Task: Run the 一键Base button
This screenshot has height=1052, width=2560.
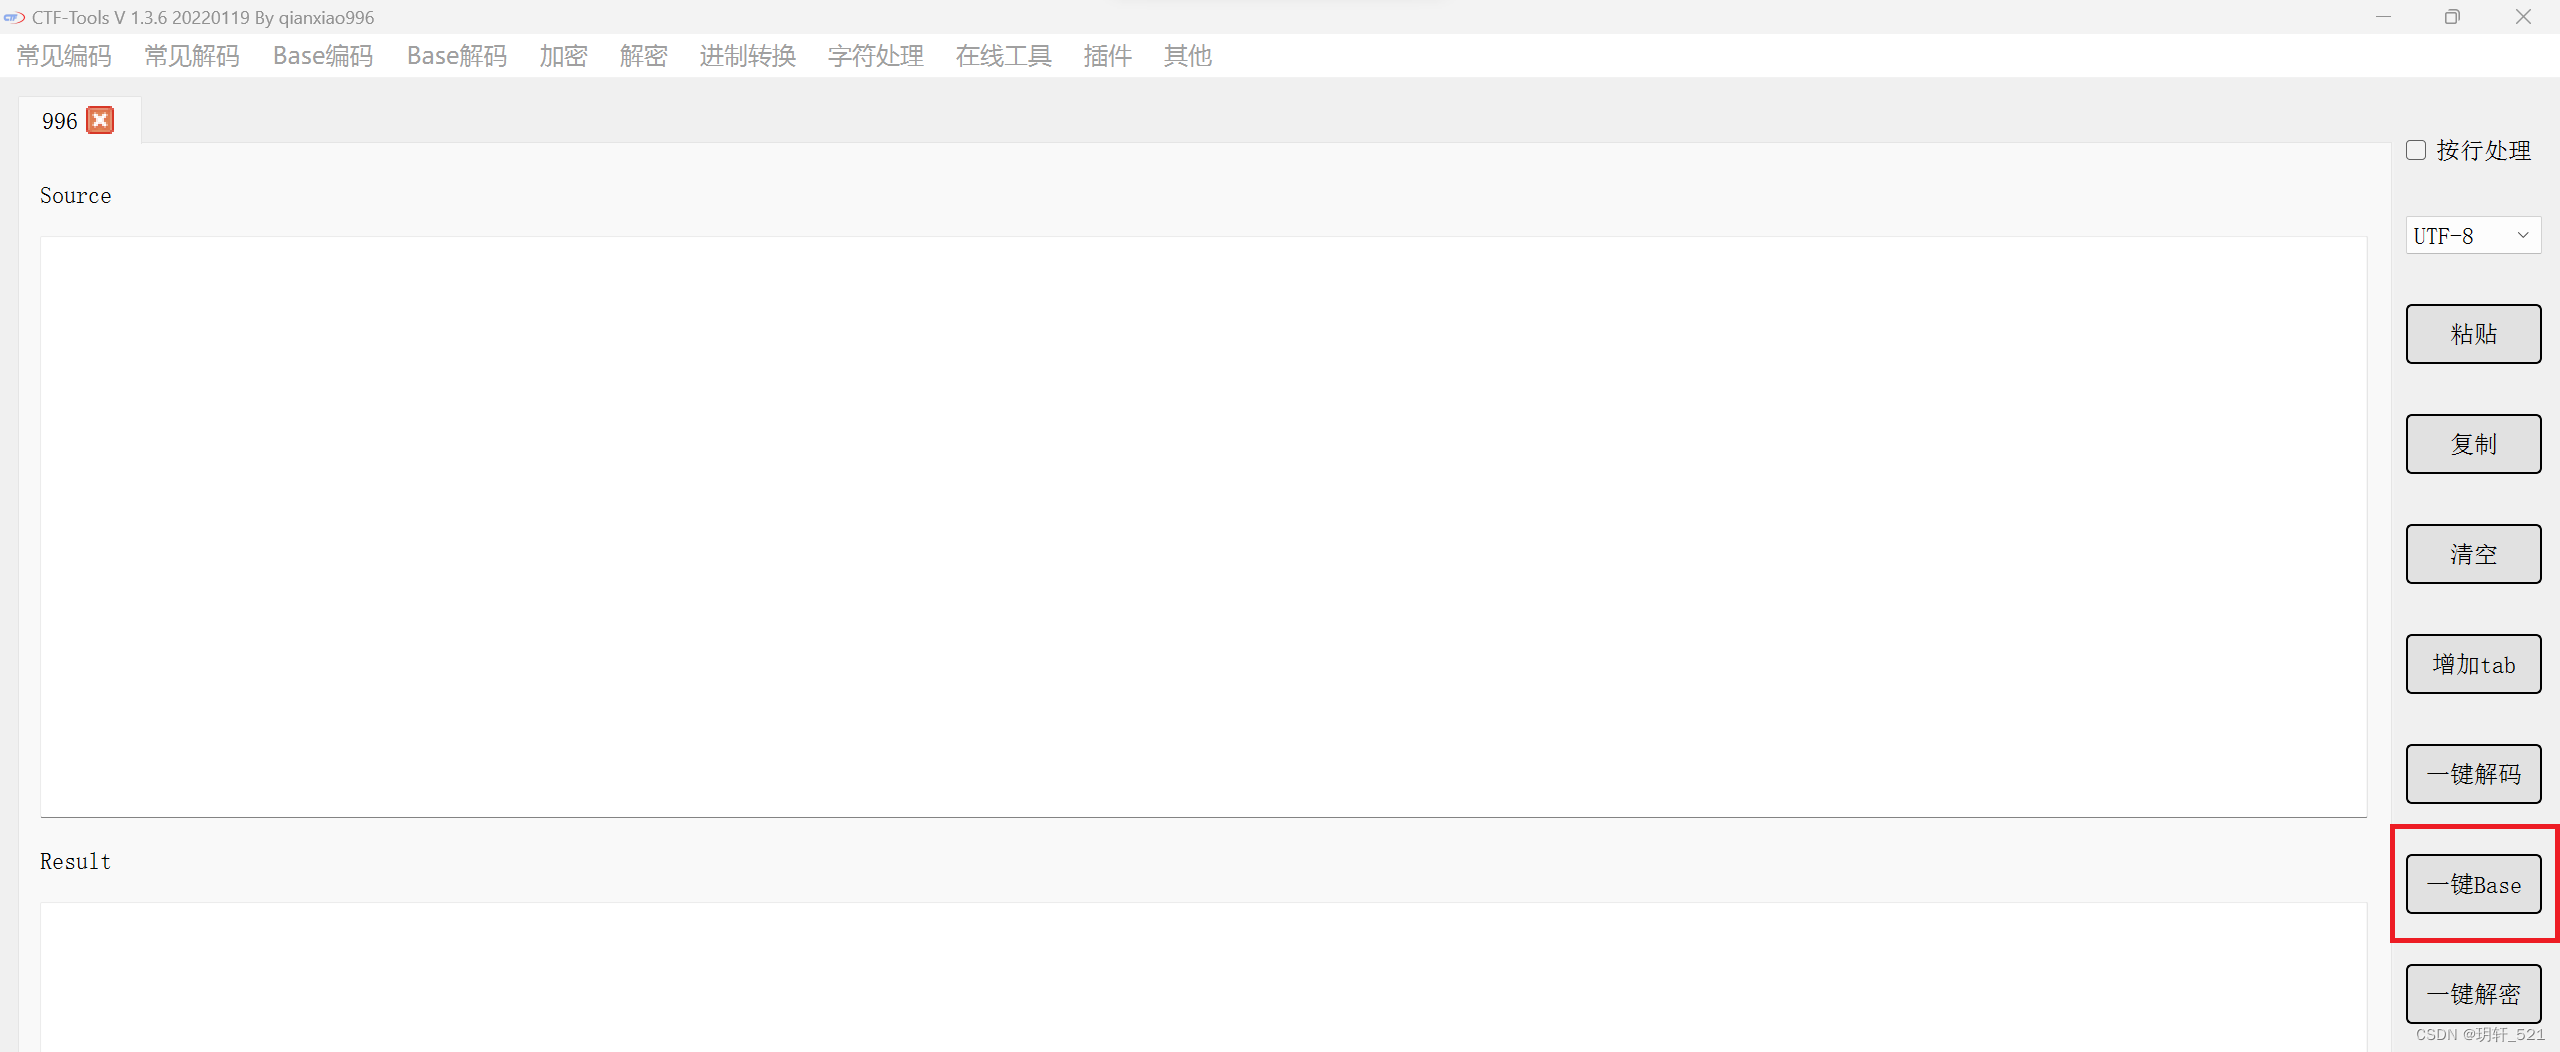Action: (x=2473, y=884)
